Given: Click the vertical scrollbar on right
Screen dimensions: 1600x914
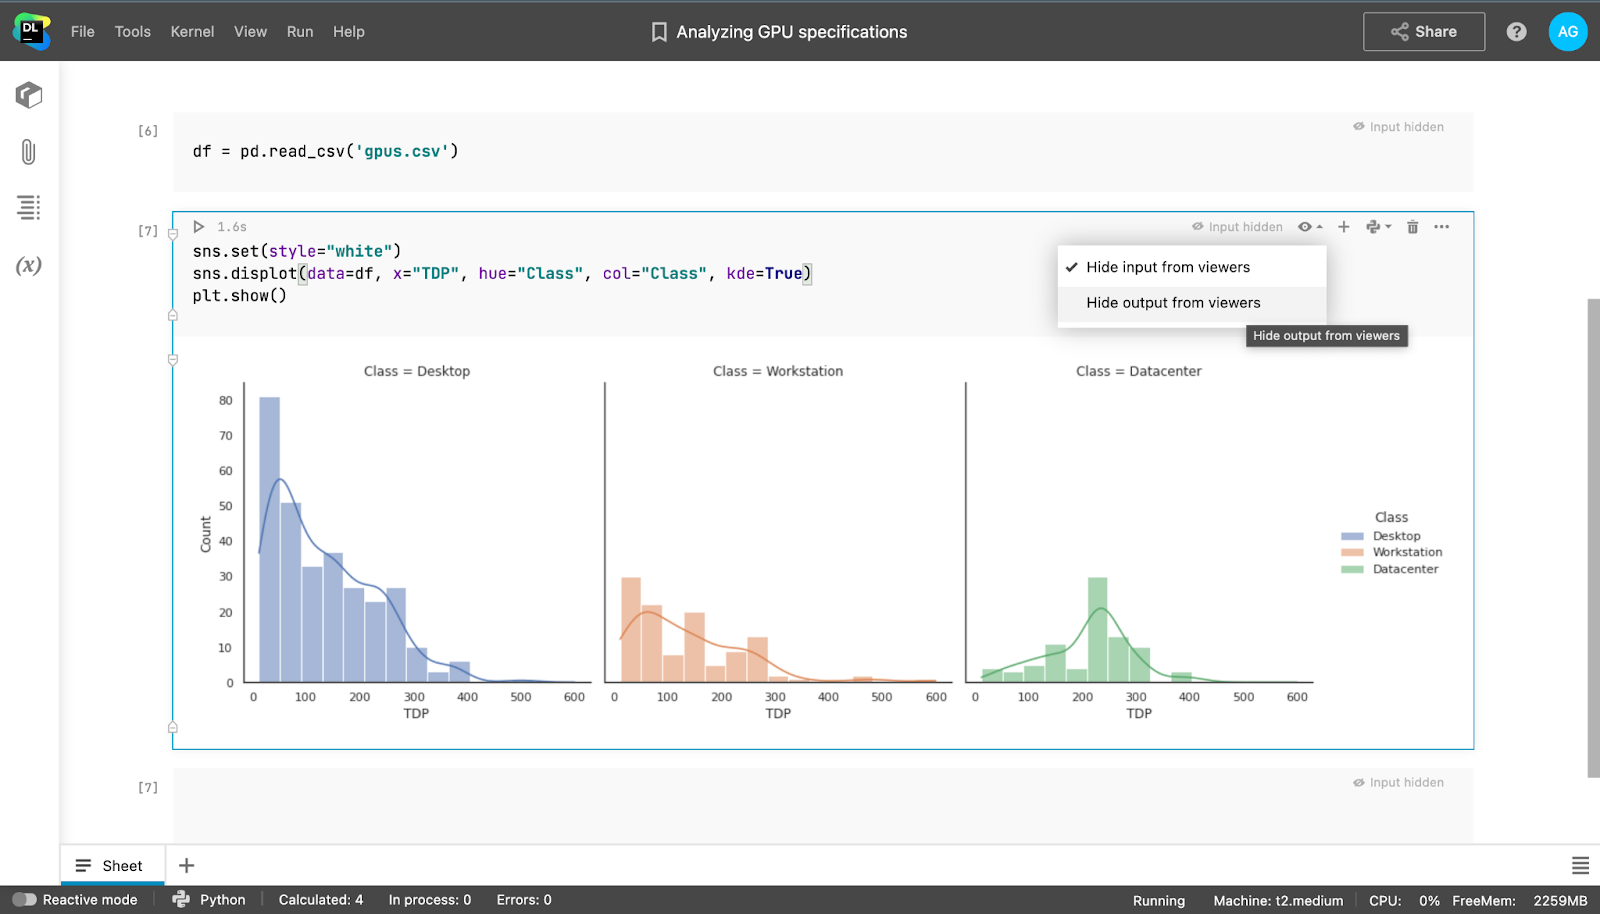Looking at the screenshot, I should (x=1593, y=537).
